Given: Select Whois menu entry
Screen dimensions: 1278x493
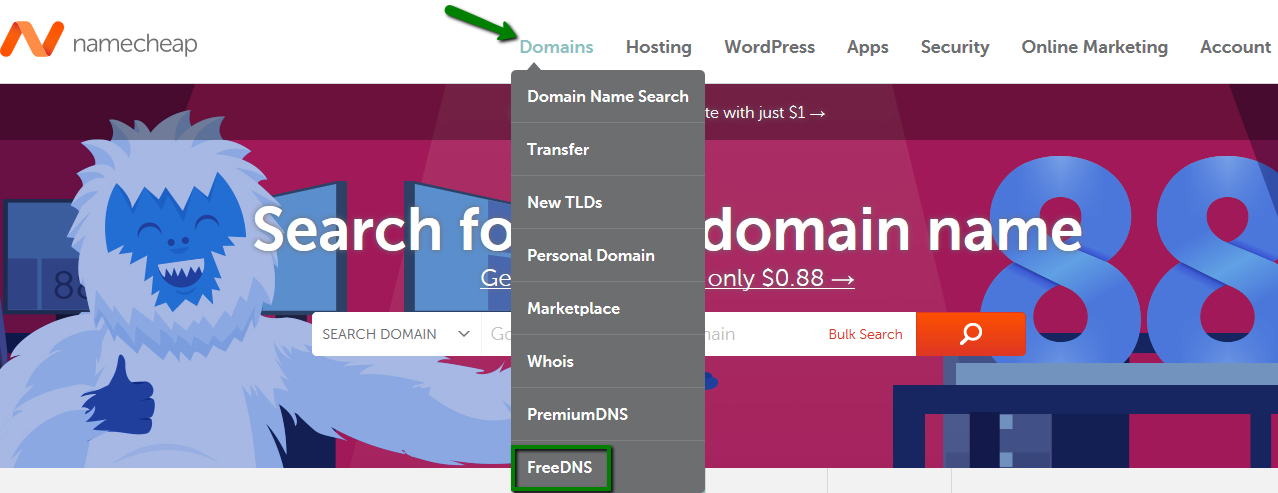Looking at the screenshot, I should coord(608,361).
